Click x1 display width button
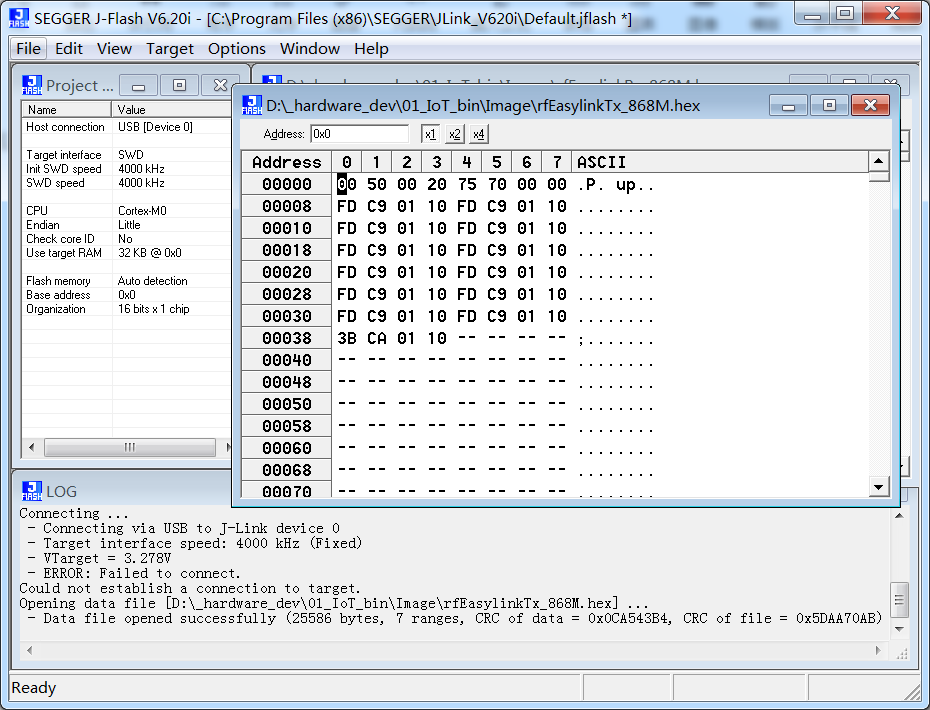930x710 pixels. pyautogui.click(x=430, y=132)
